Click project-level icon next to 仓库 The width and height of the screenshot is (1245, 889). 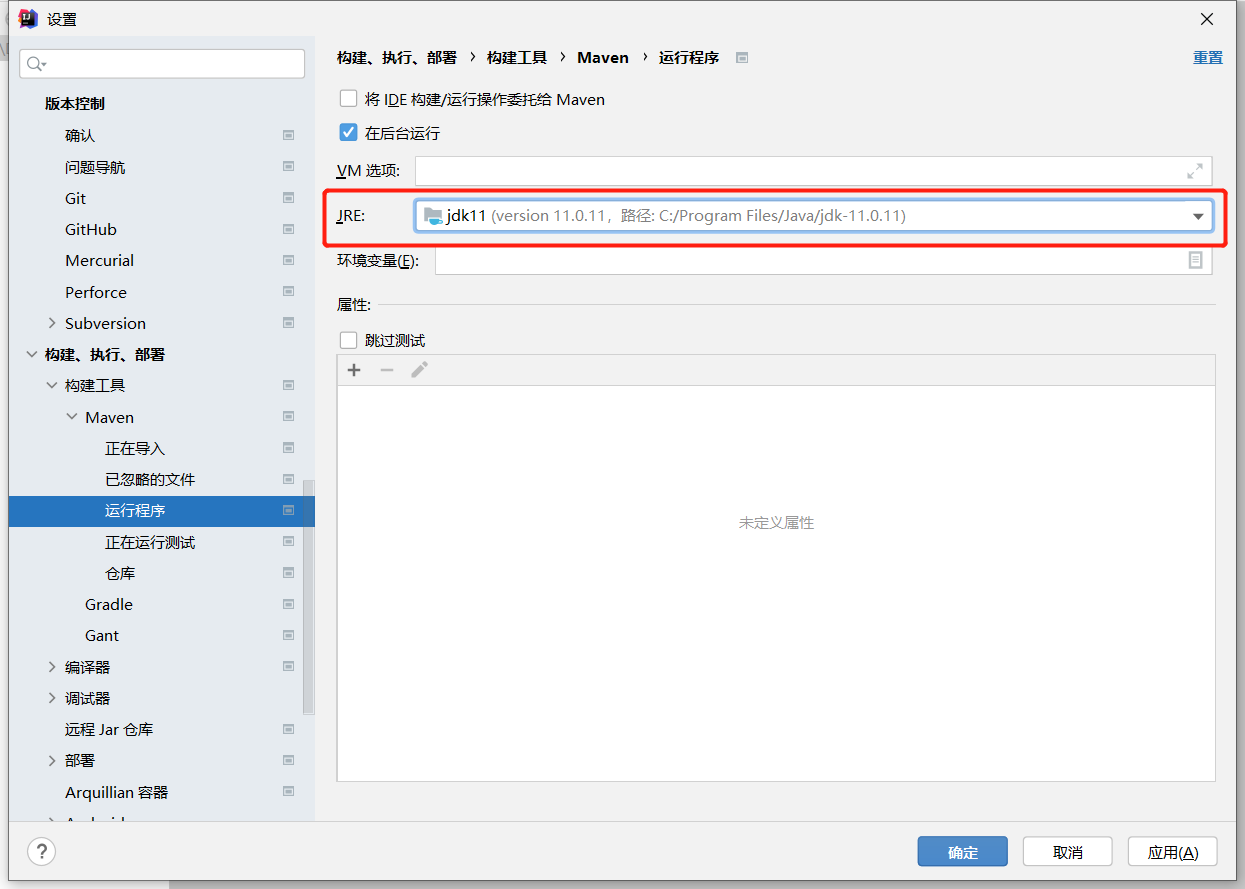pos(288,573)
